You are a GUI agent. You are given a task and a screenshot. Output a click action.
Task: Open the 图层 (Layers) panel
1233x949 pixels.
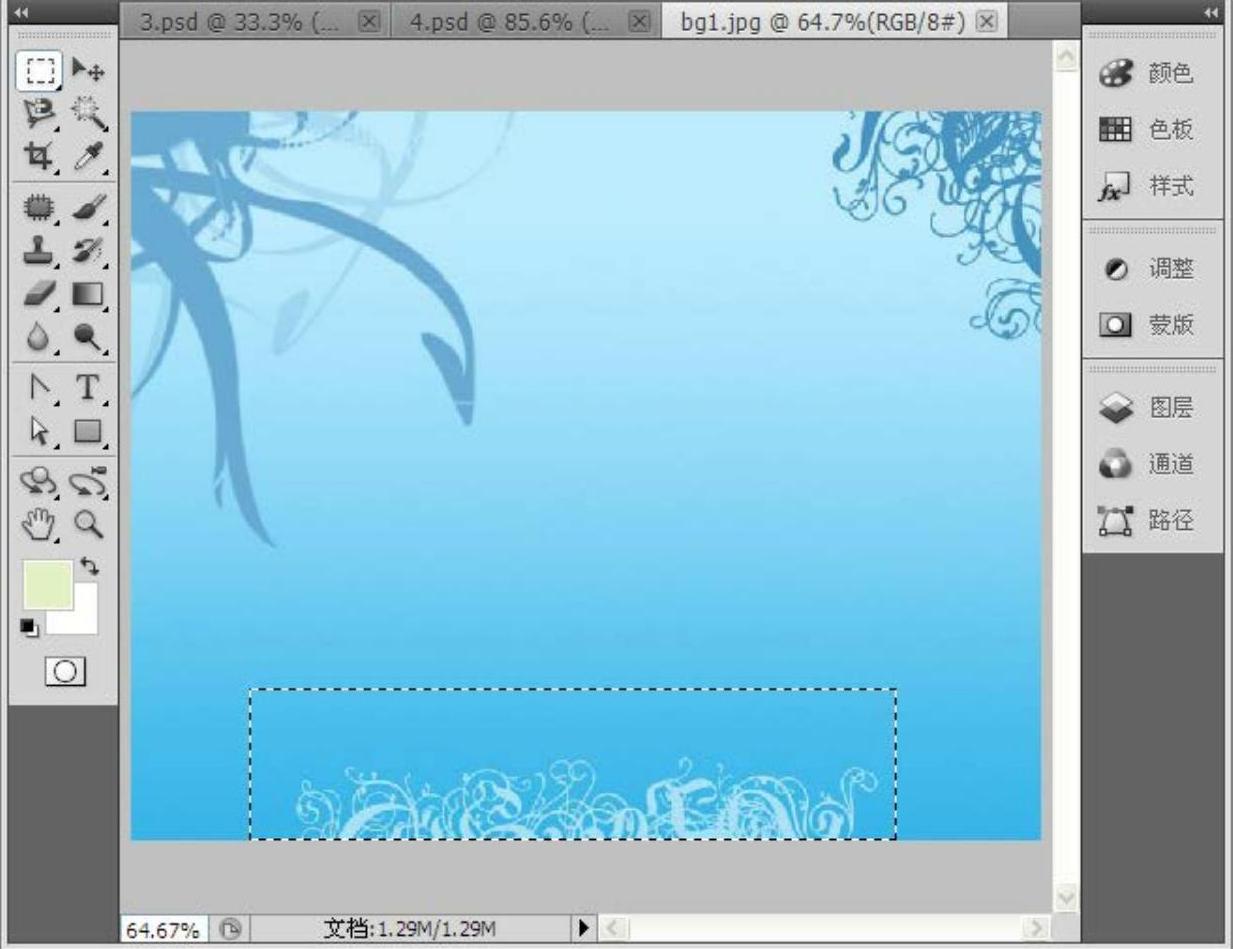(1152, 408)
